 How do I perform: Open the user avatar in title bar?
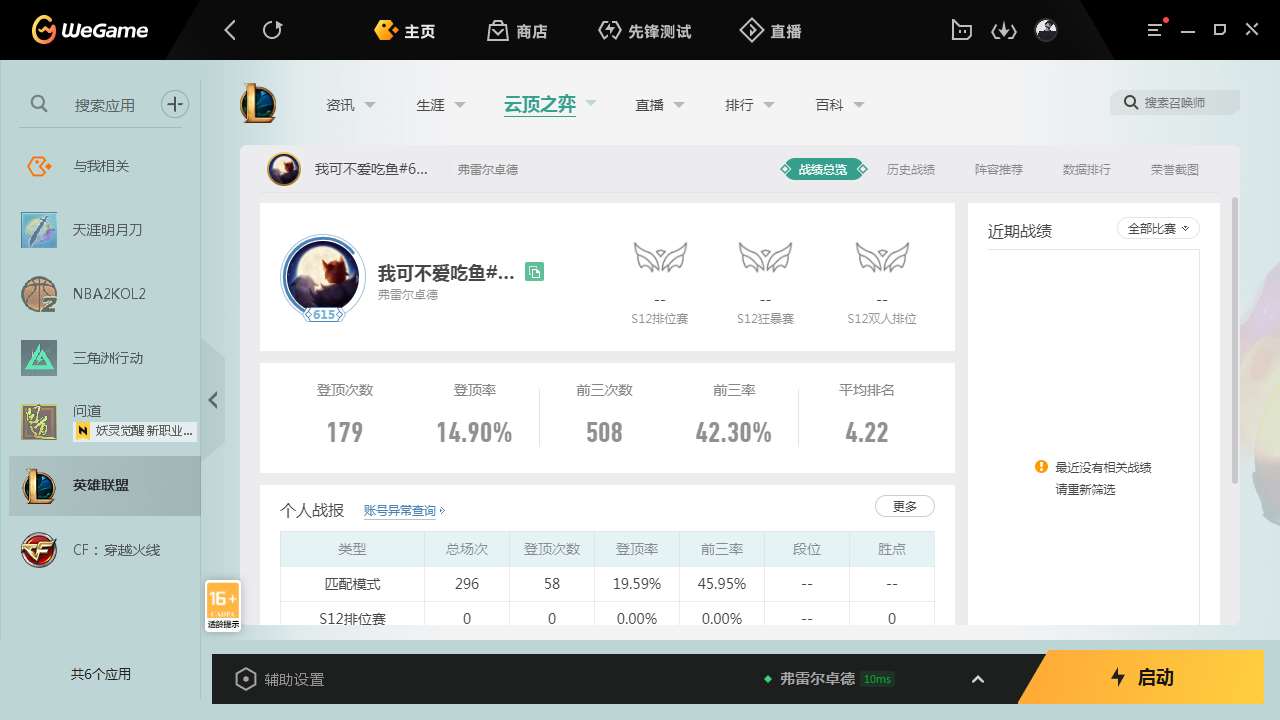pyautogui.click(x=1046, y=30)
